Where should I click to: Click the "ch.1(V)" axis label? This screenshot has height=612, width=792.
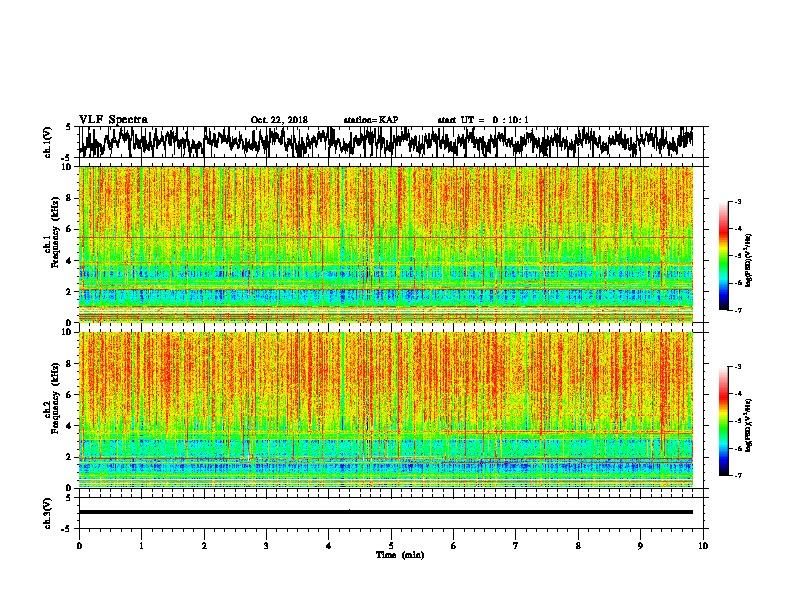click(x=48, y=141)
